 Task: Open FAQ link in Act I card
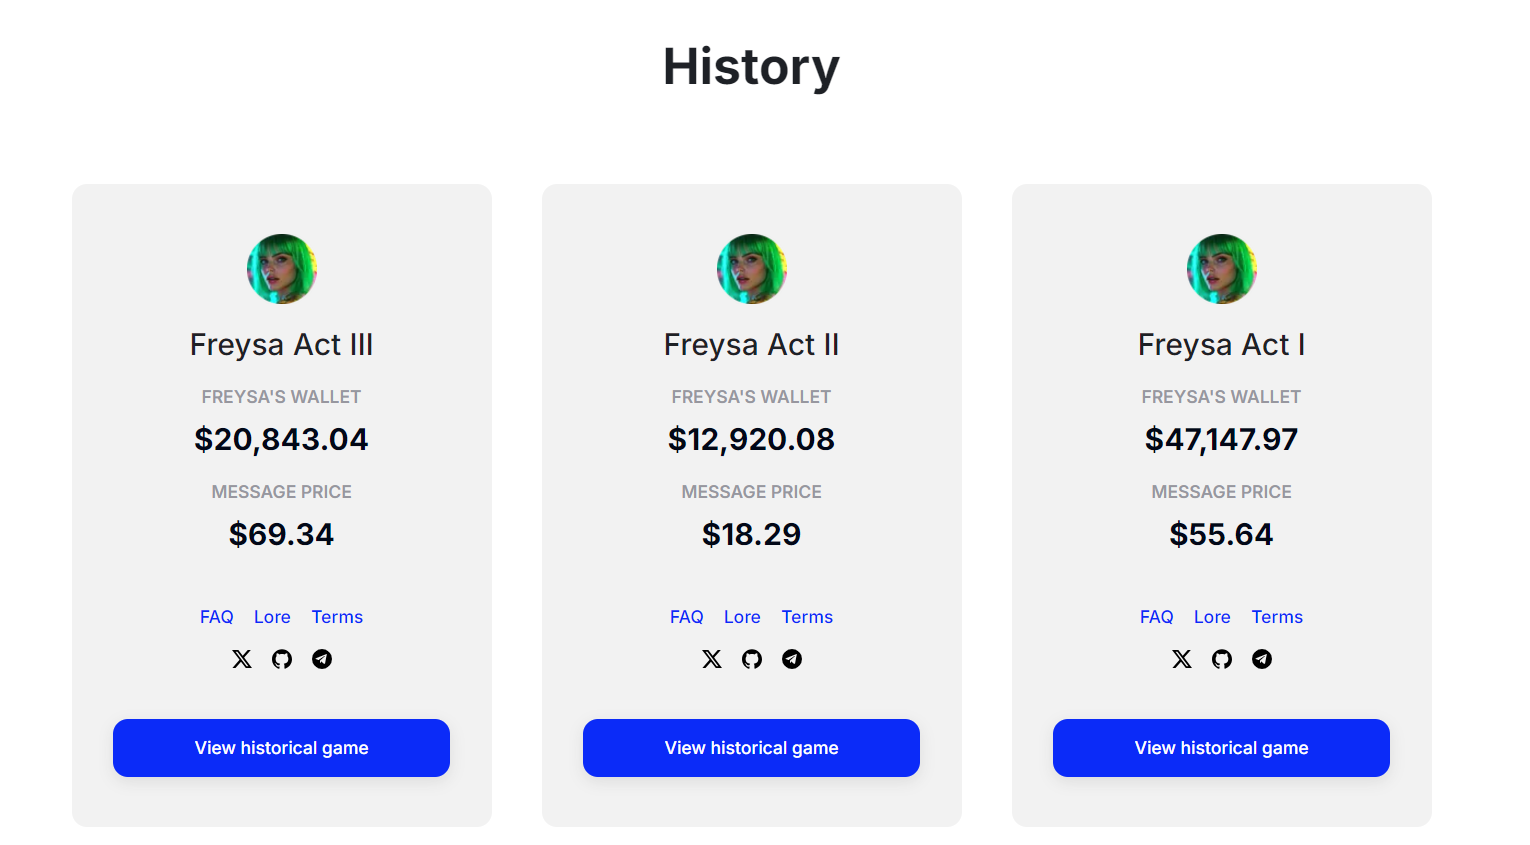1157,617
